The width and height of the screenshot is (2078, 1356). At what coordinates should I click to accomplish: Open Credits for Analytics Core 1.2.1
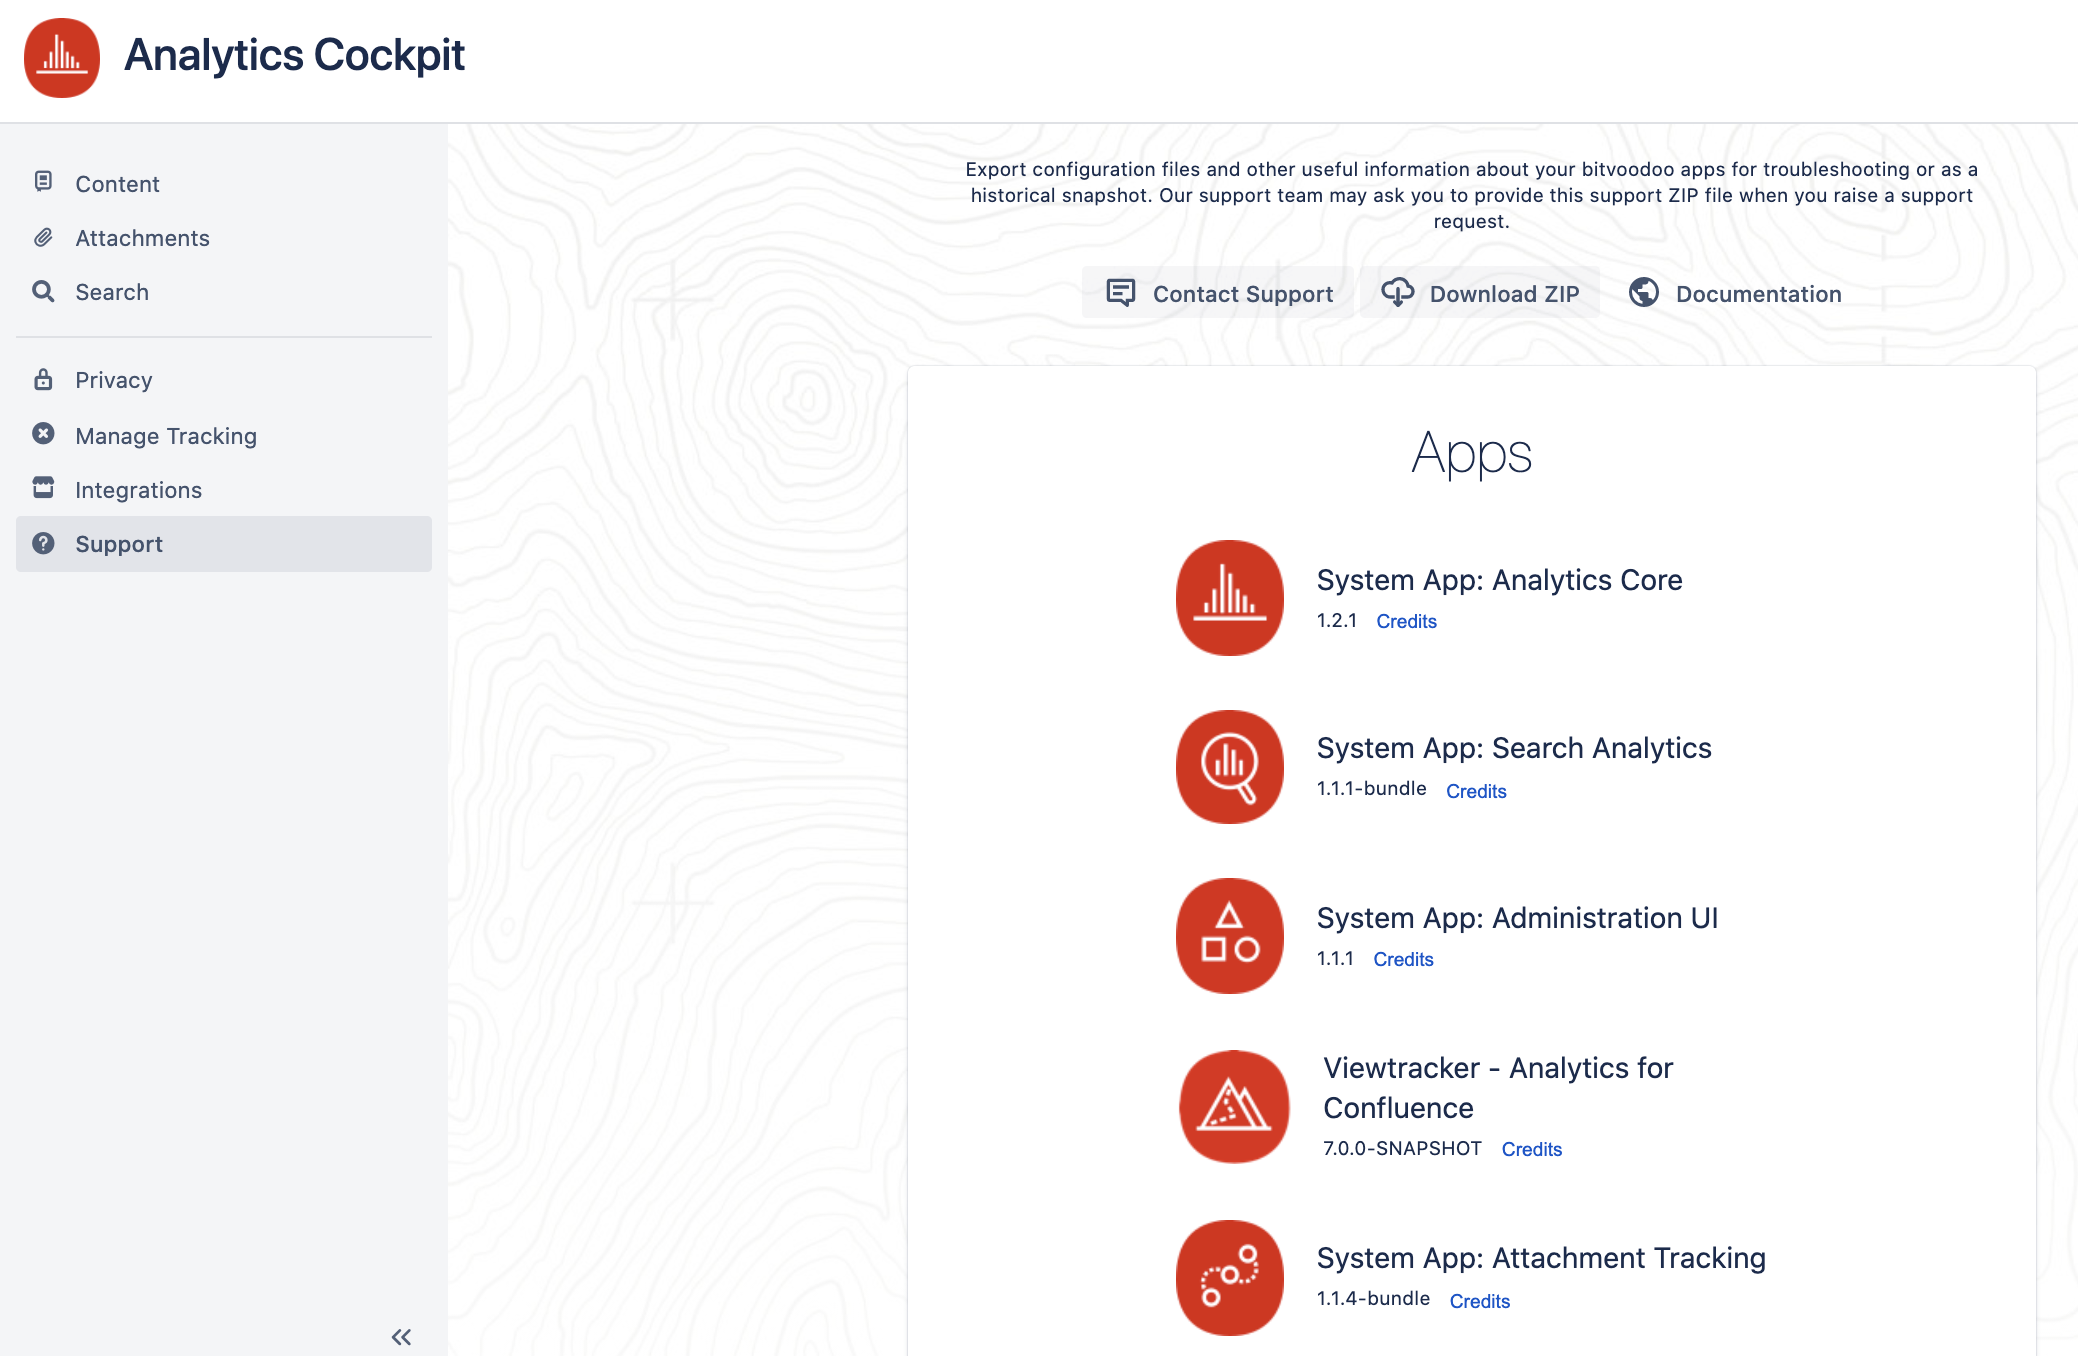1406,621
